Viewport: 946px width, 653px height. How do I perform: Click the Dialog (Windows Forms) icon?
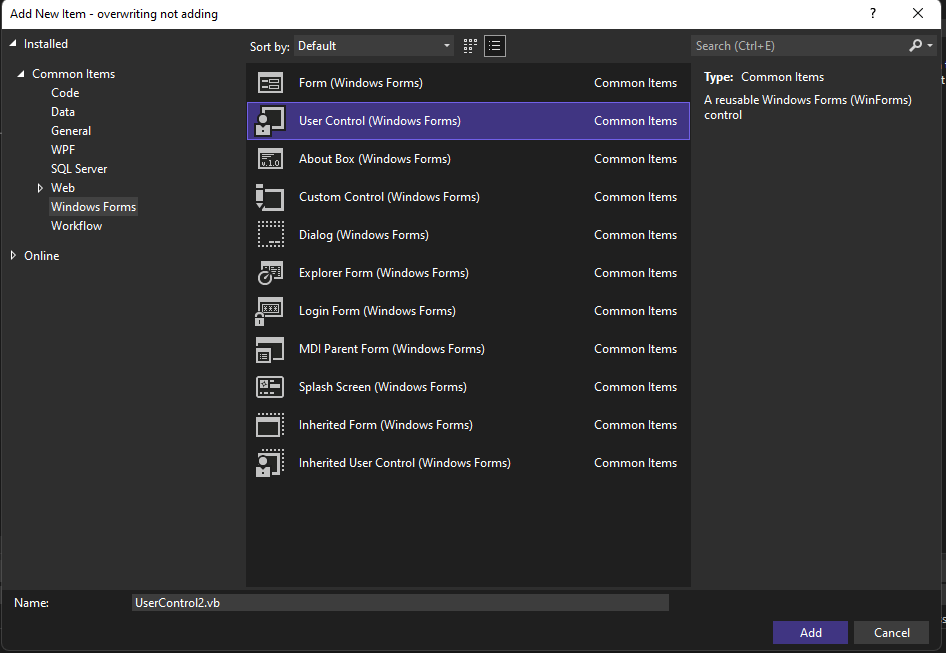click(270, 234)
